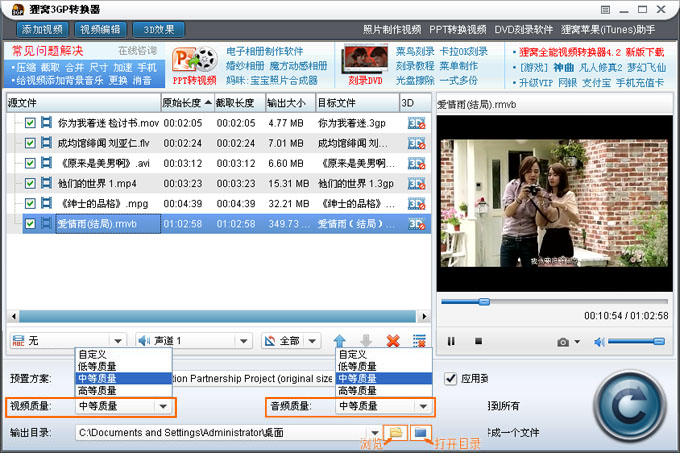
Task: Select 高等质量 in video quality list
Action: point(124,391)
